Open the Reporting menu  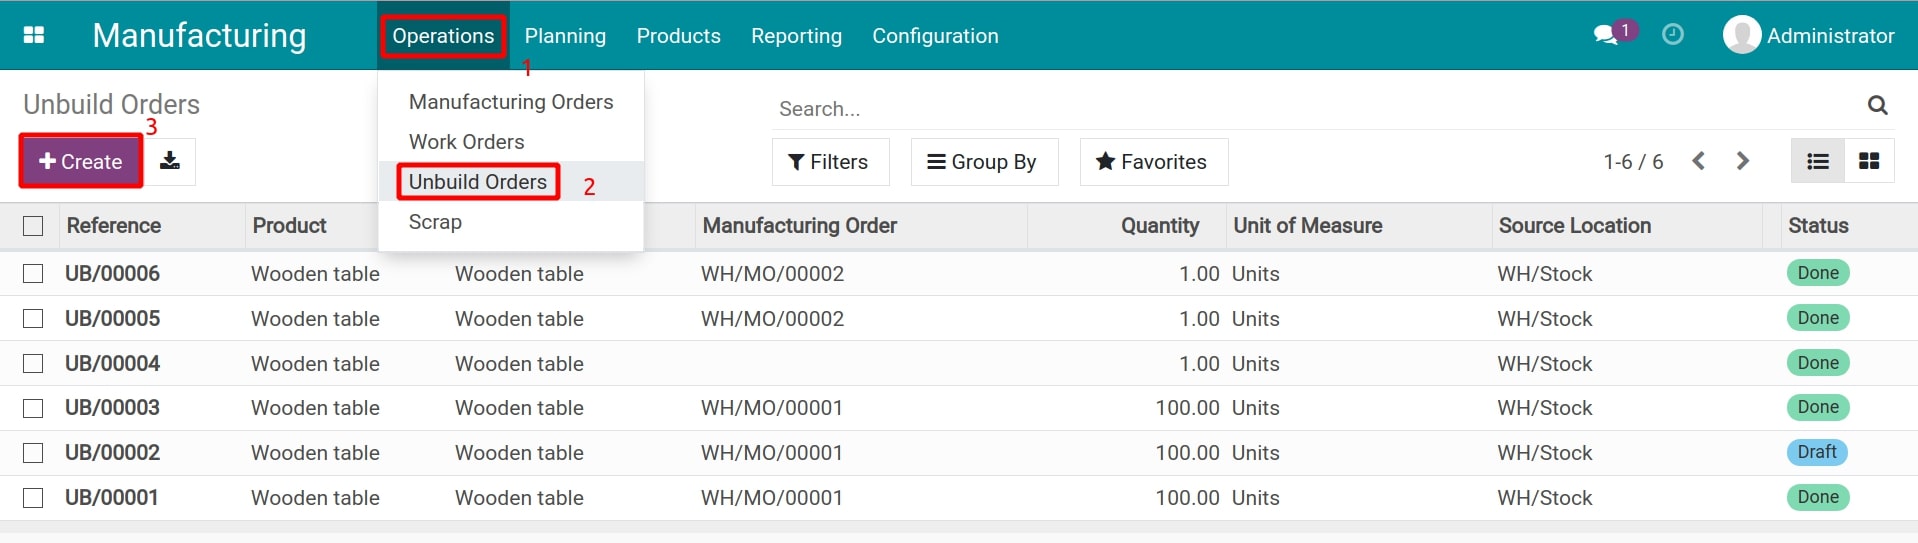[x=796, y=36]
